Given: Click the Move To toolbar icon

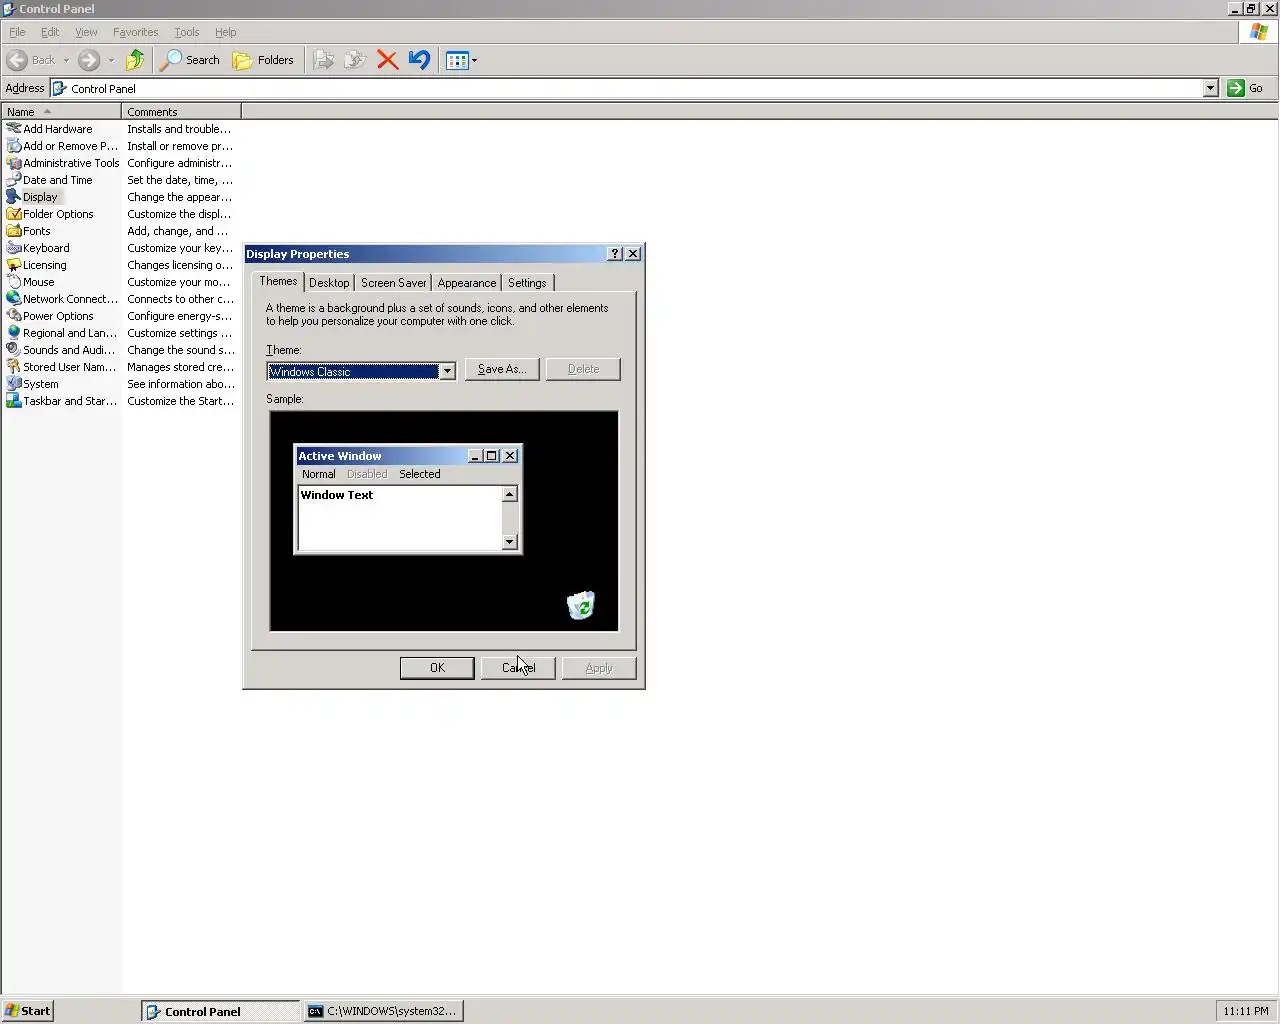Looking at the screenshot, I should click(323, 60).
